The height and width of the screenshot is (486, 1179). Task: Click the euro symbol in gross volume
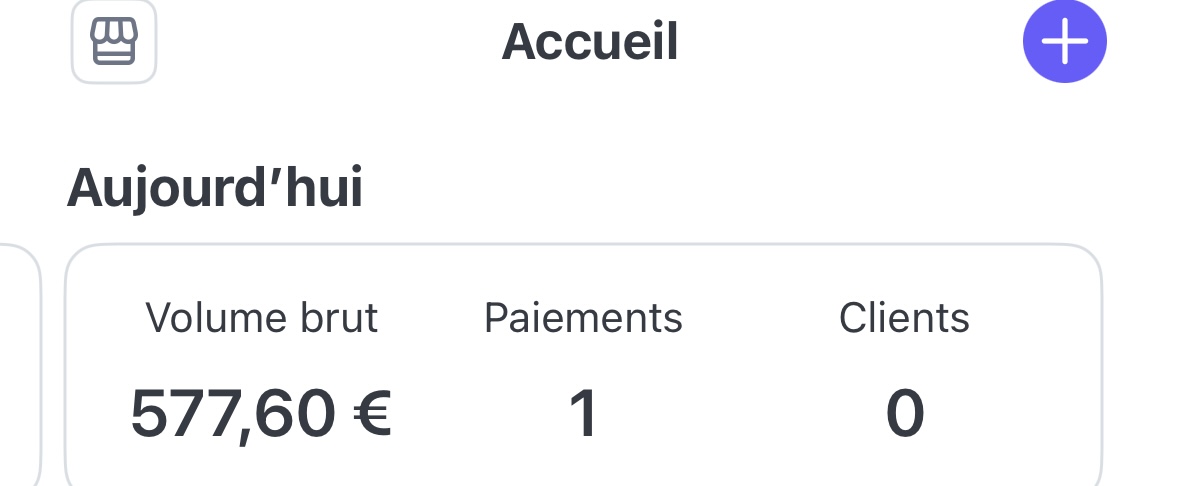[x=372, y=413]
